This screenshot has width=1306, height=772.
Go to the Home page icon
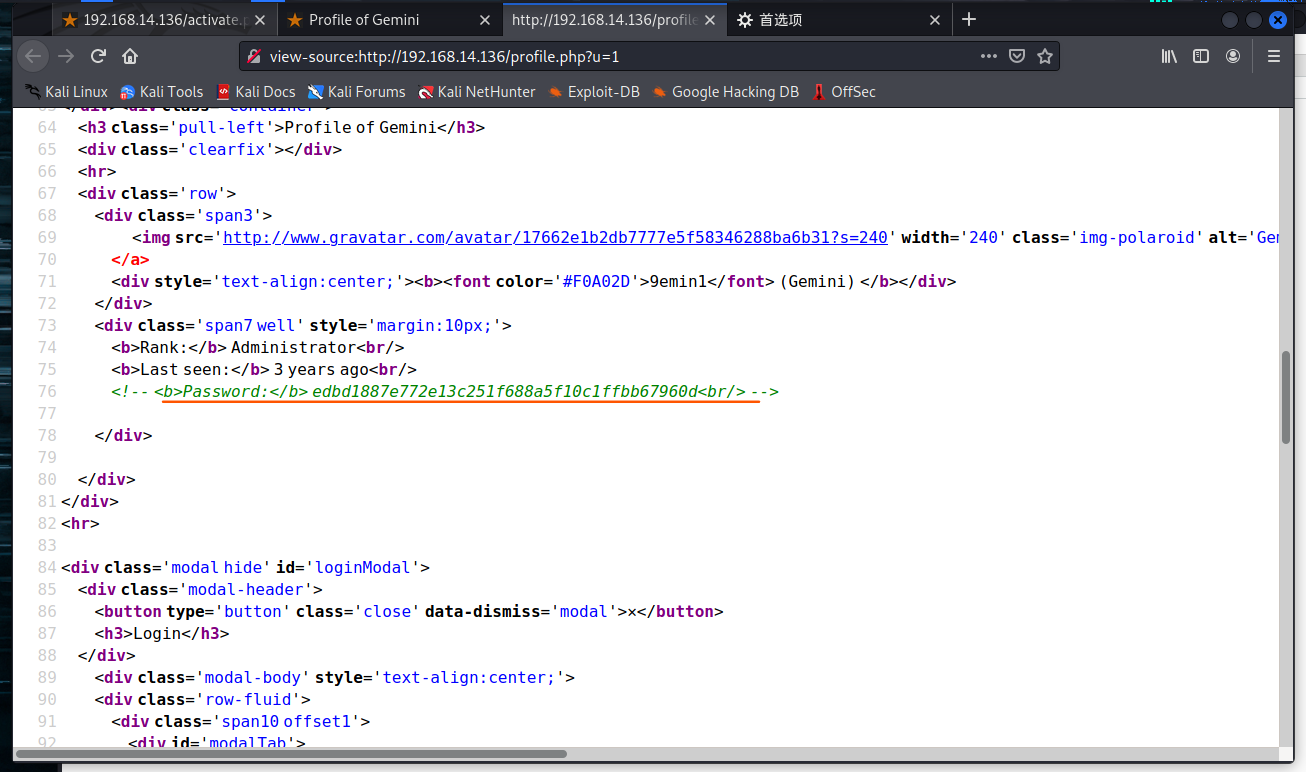tap(130, 56)
